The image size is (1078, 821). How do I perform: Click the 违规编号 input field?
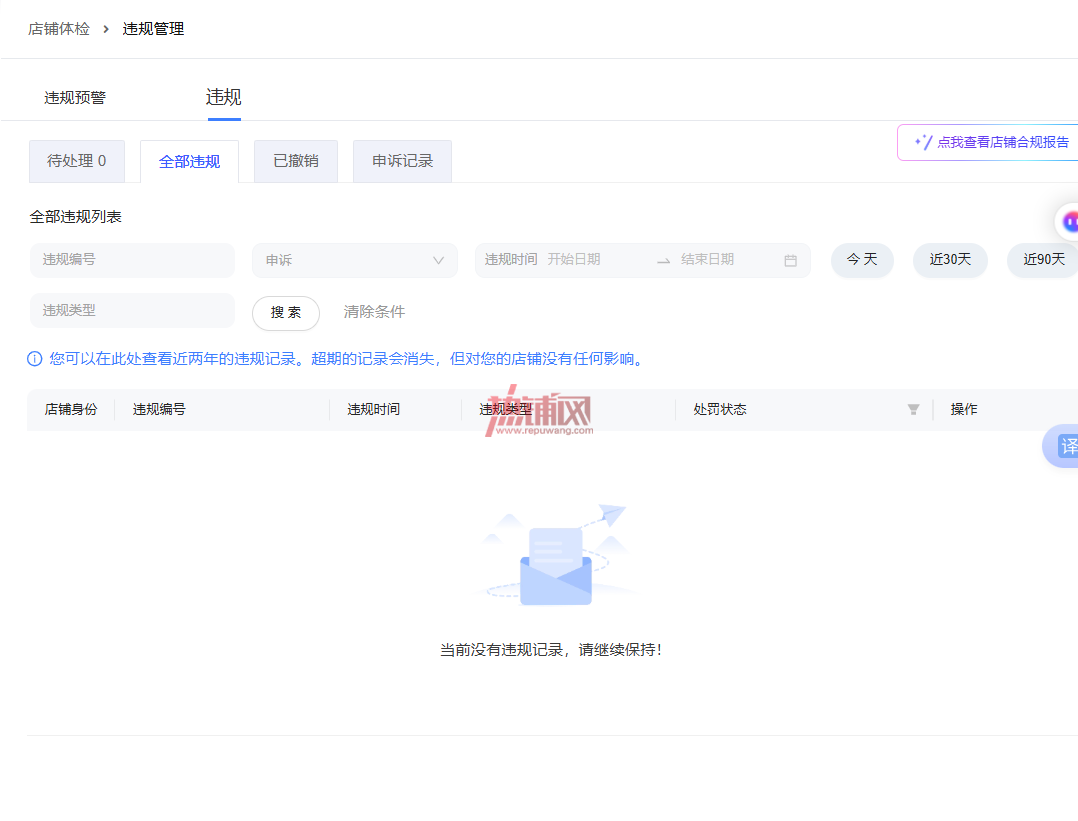click(x=133, y=260)
